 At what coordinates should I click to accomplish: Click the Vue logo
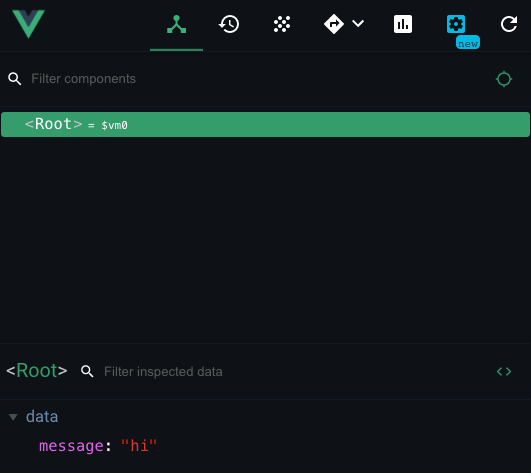click(x=28, y=24)
